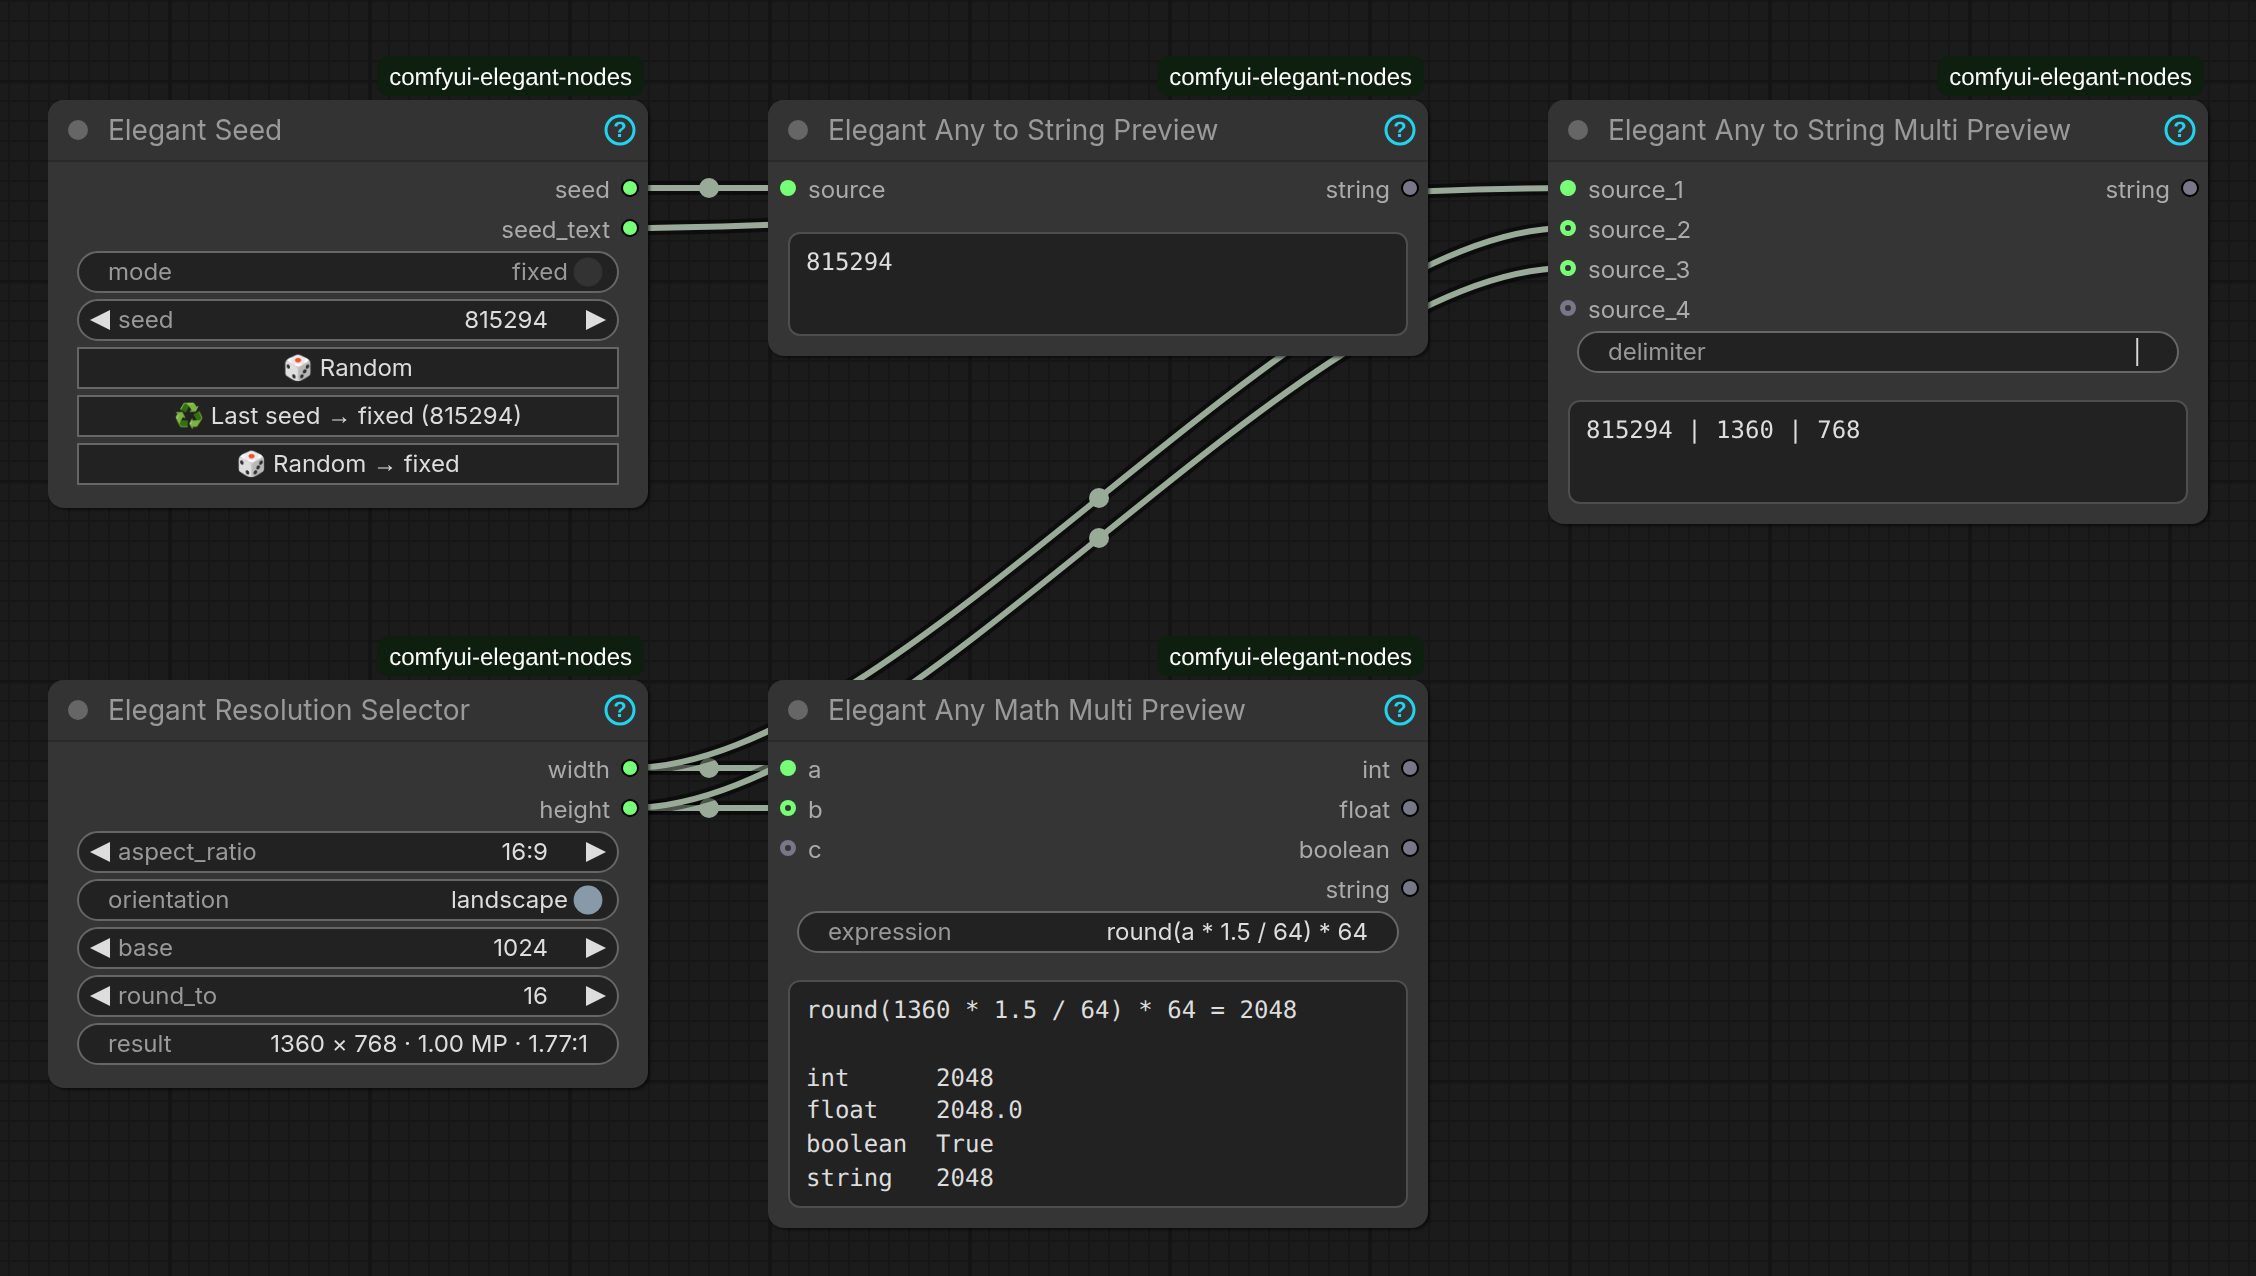Open help for Elegant Seed node

point(620,130)
